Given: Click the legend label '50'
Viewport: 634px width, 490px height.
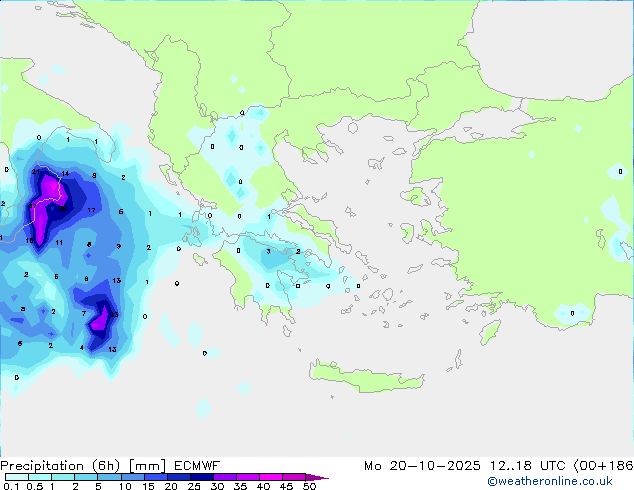Looking at the screenshot, I should (x=310, y=486).
